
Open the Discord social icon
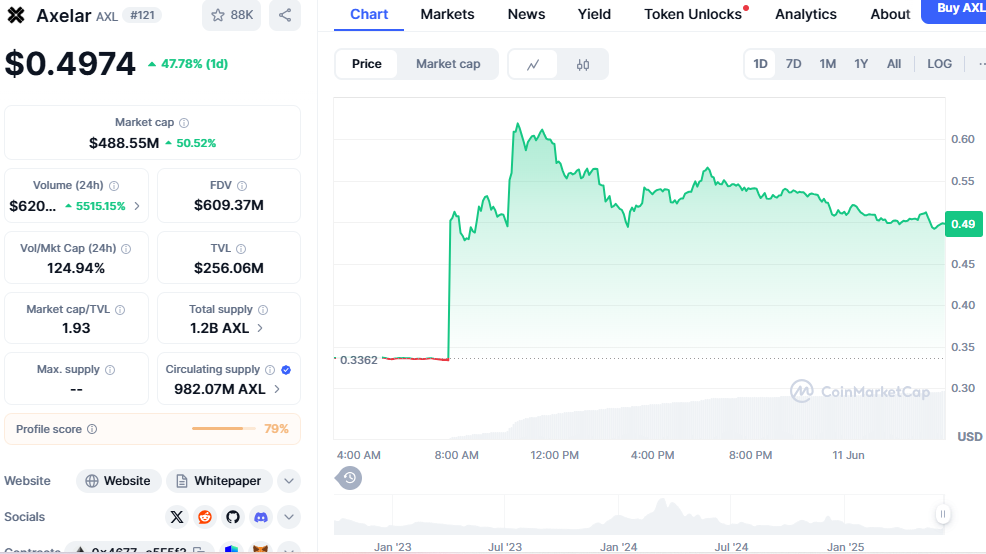point(261,517)
